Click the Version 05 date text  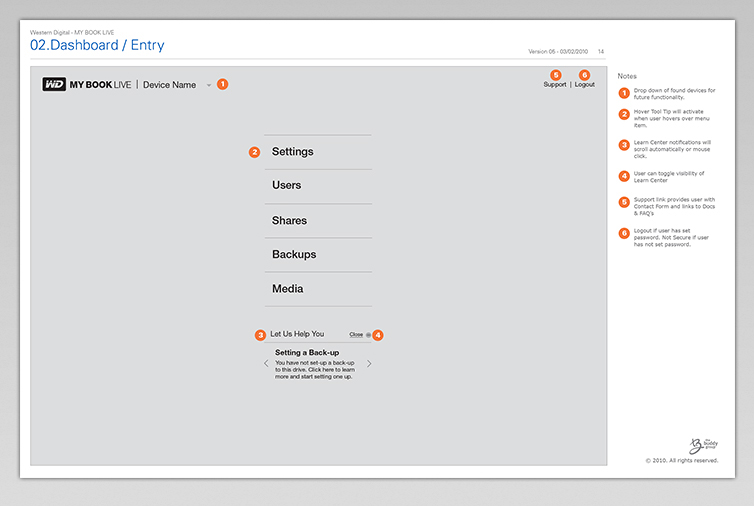(x=558, y=51)
